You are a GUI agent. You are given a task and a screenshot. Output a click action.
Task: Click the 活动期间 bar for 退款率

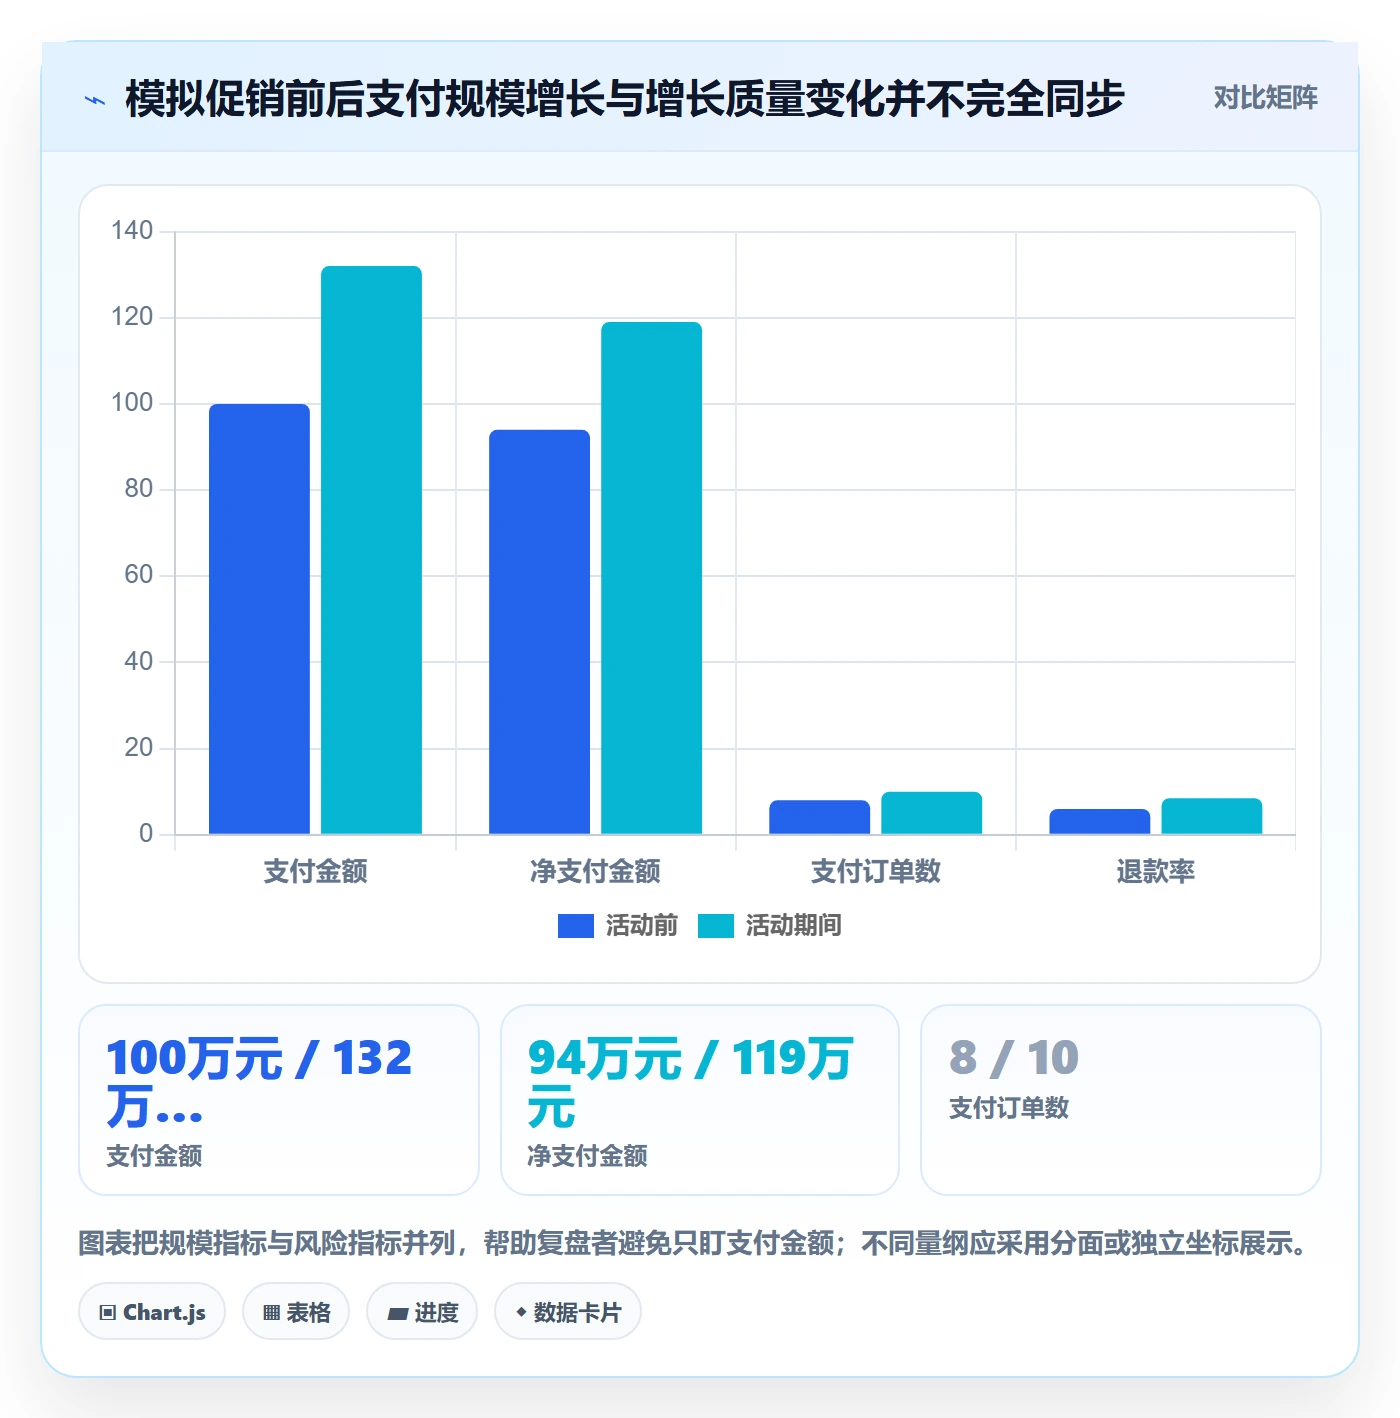coord(1211,816)
